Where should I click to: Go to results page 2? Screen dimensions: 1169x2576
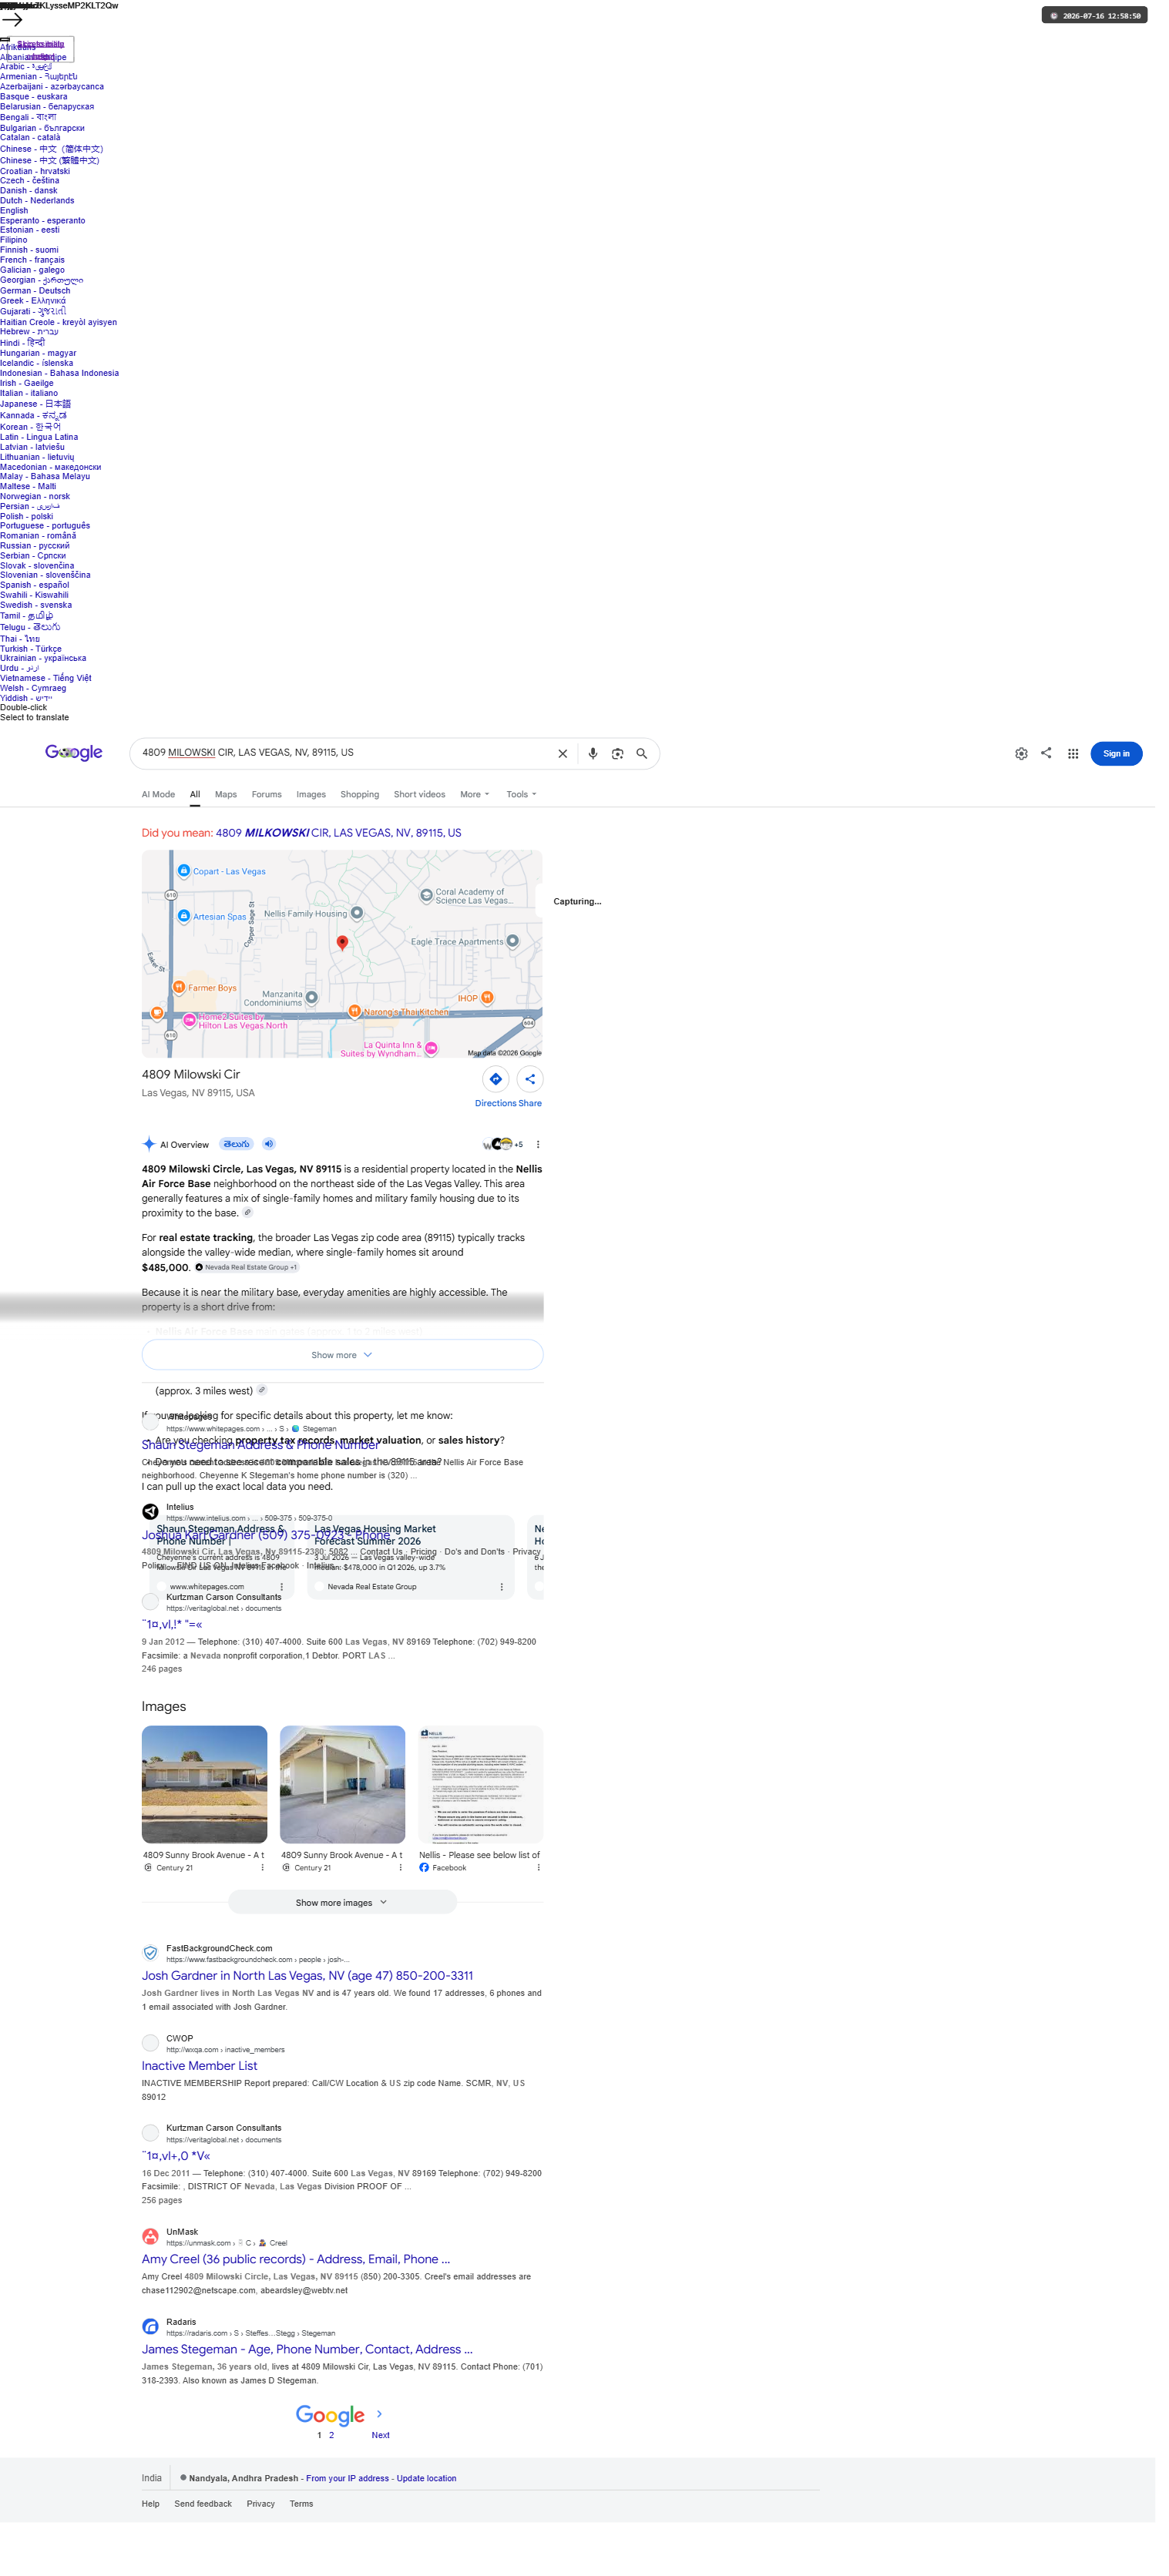[336, 2464]
